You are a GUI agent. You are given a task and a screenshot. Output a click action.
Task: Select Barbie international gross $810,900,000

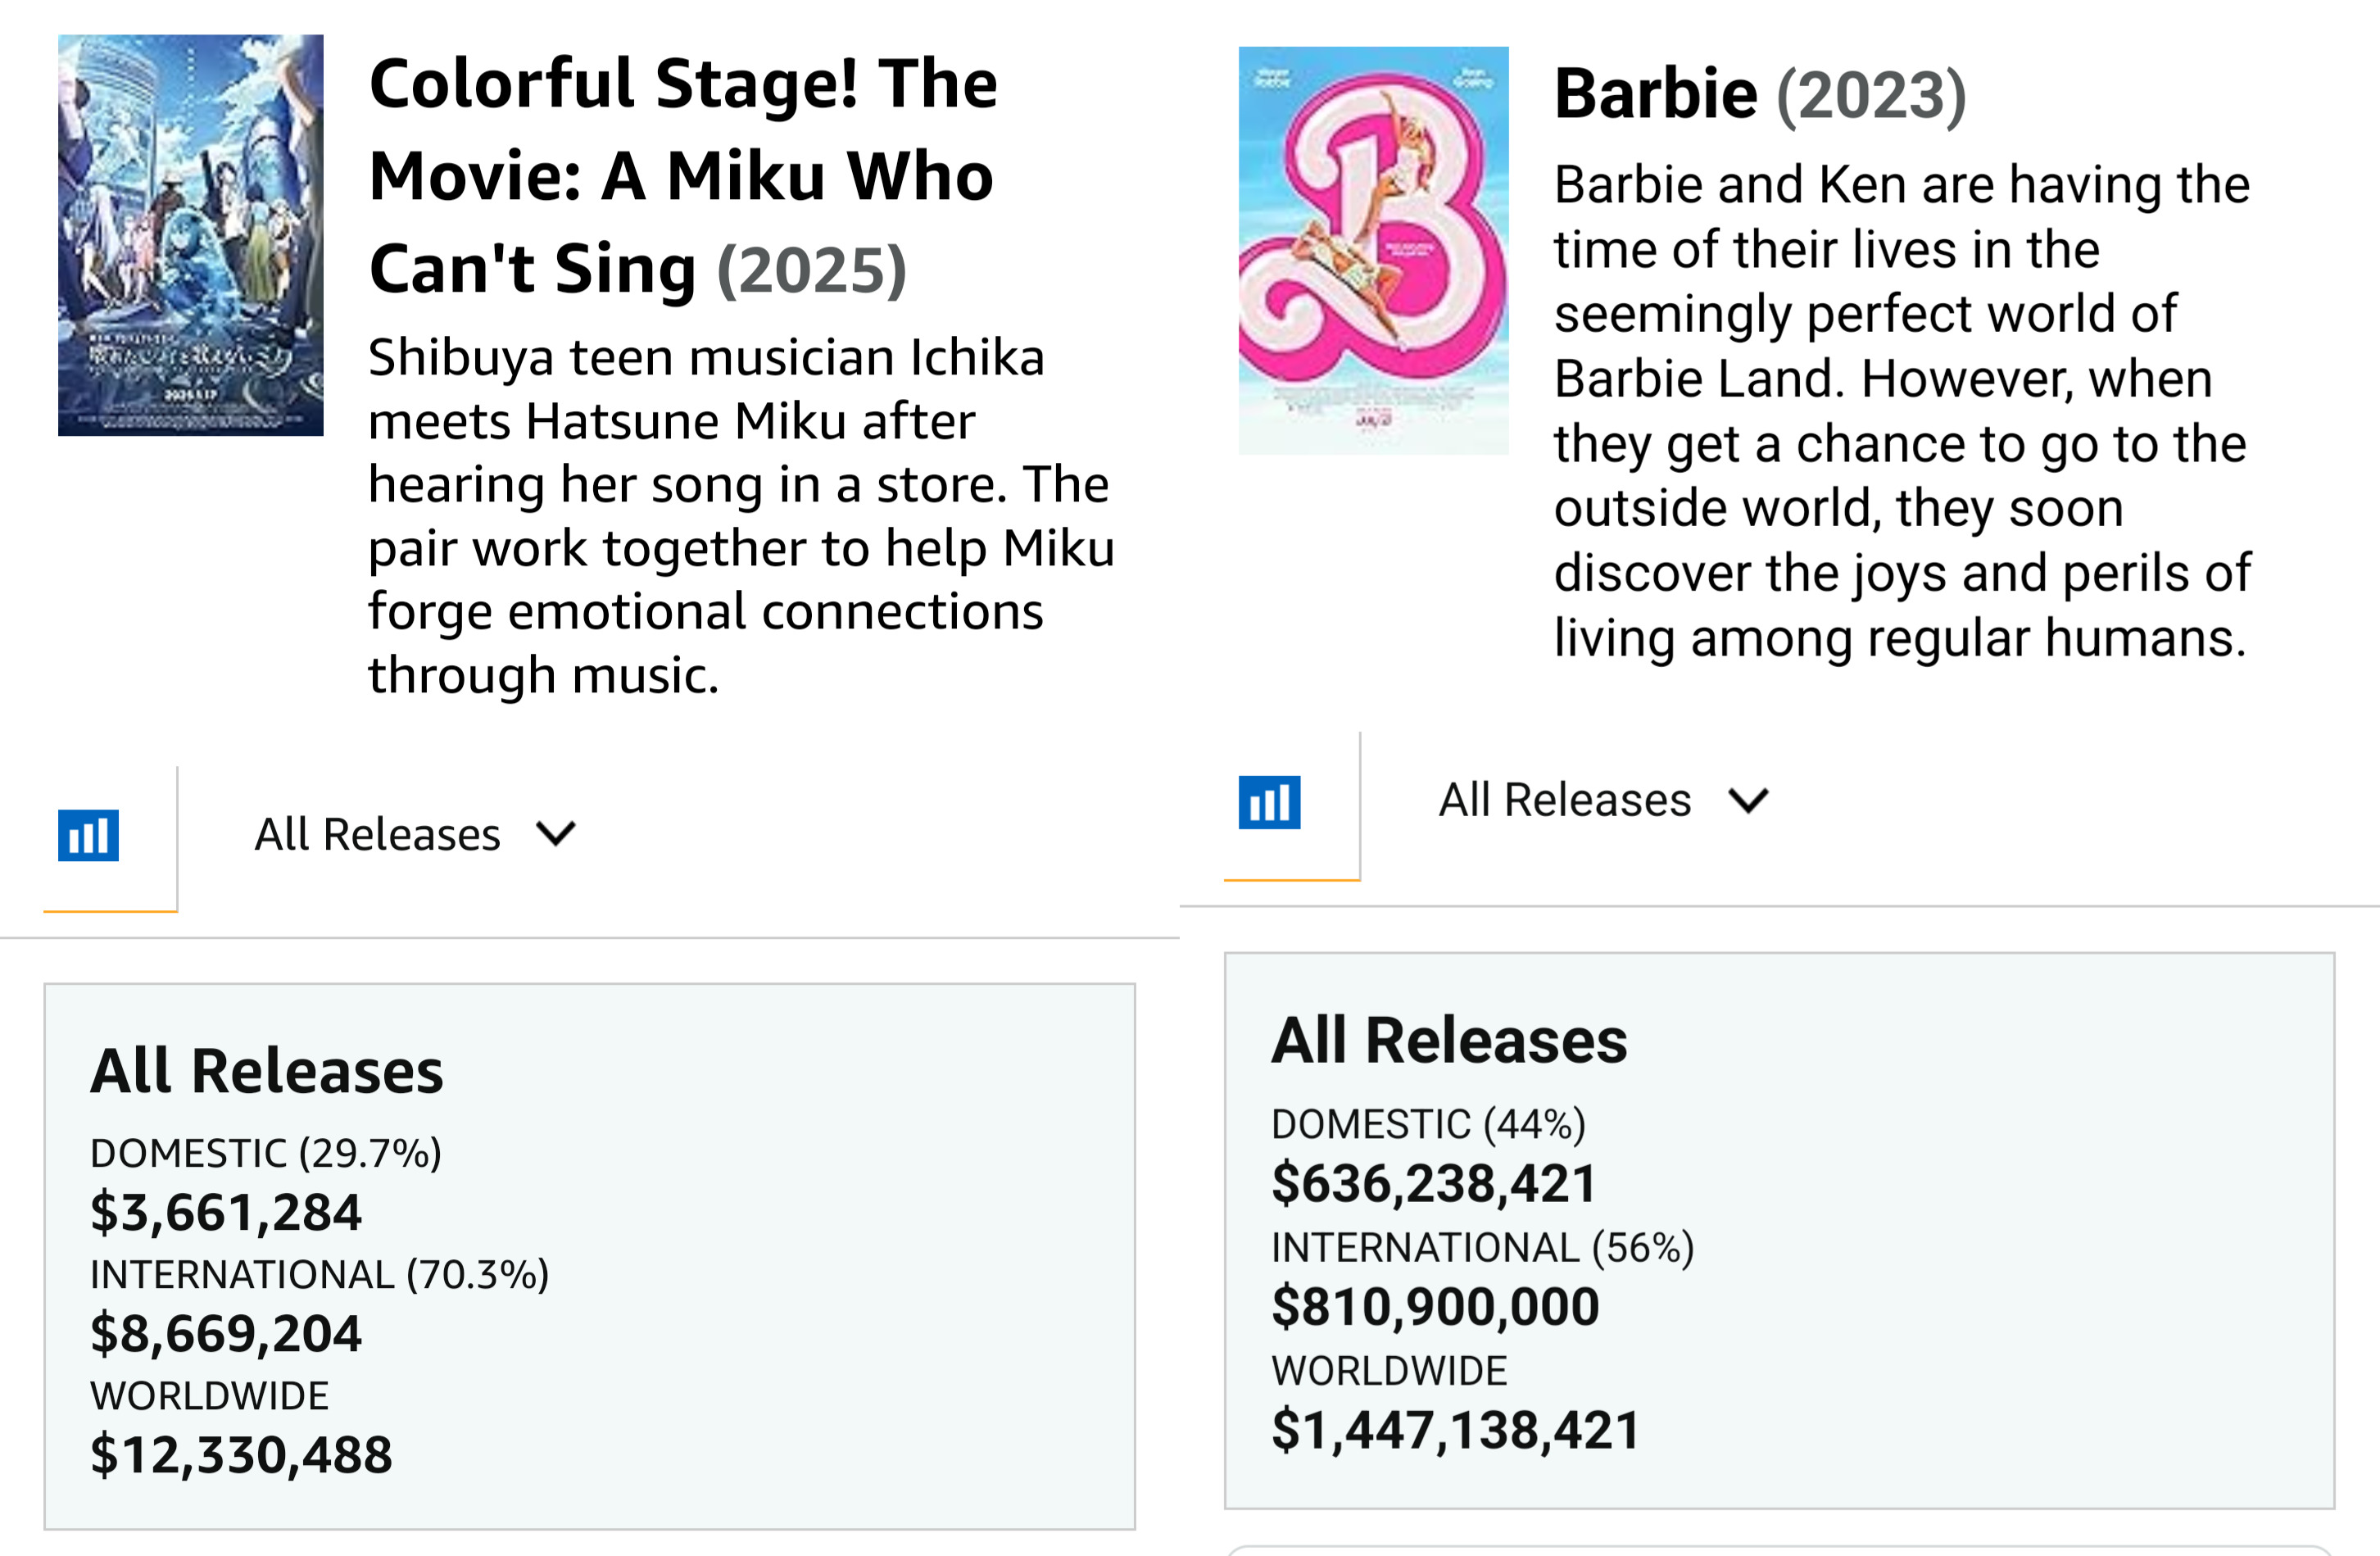click(x=1435, y=1306)
